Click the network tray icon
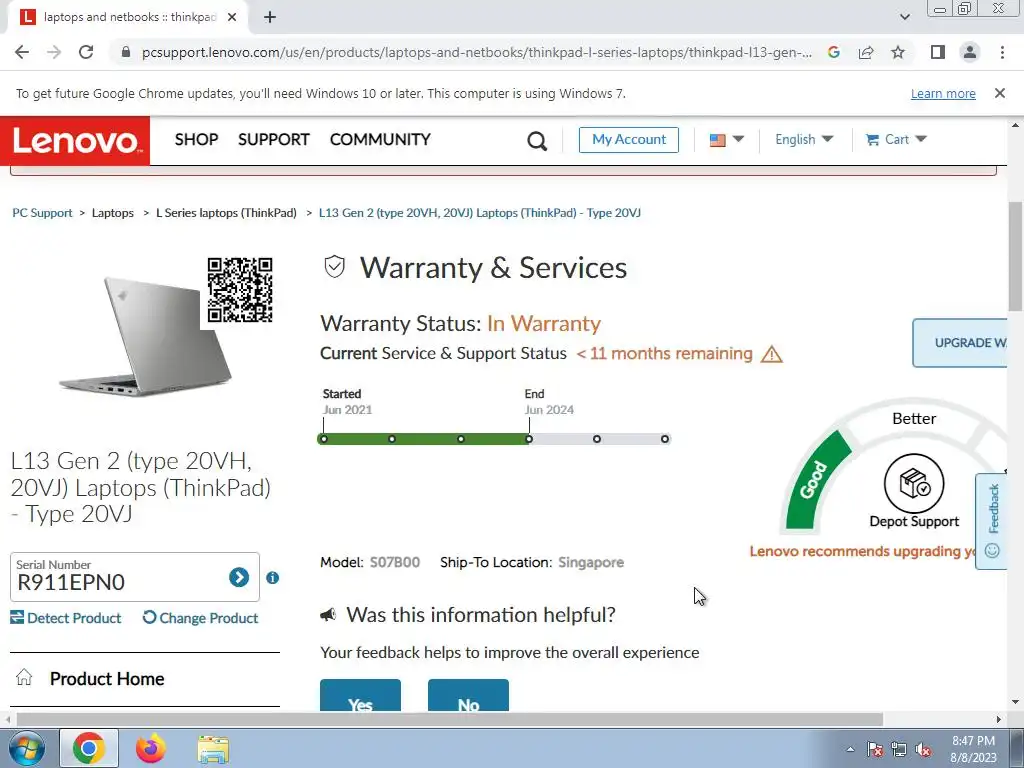This screenshot has width=1024, height=768. pyautogui.click(x=899, y=750)
